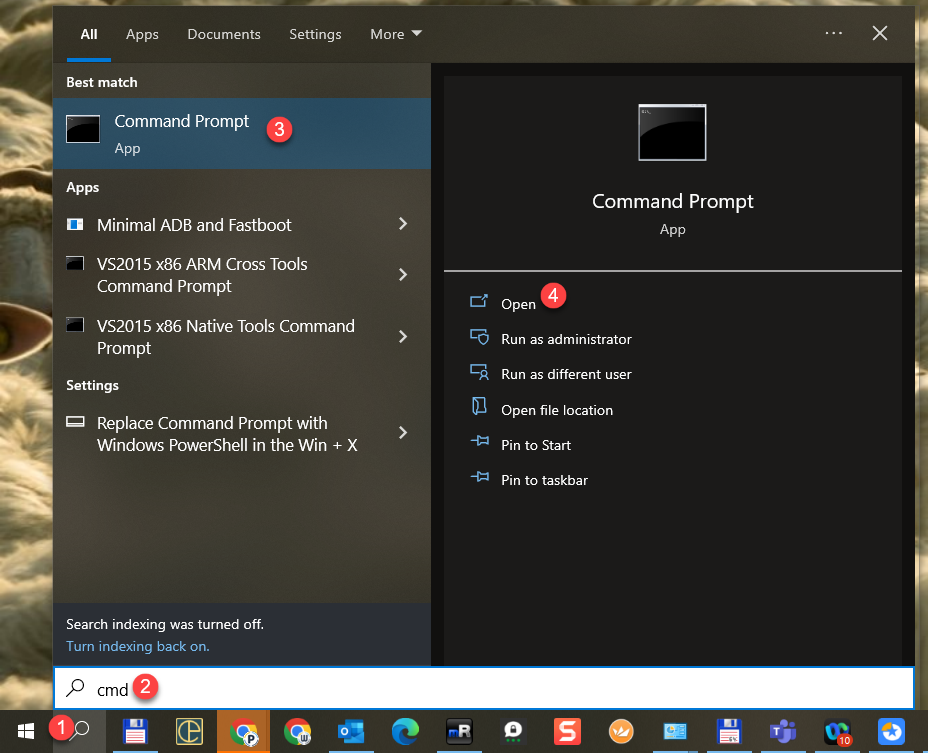
Task: Click the three-dot options icon in the search panel
Action: (x=833, y=33)
